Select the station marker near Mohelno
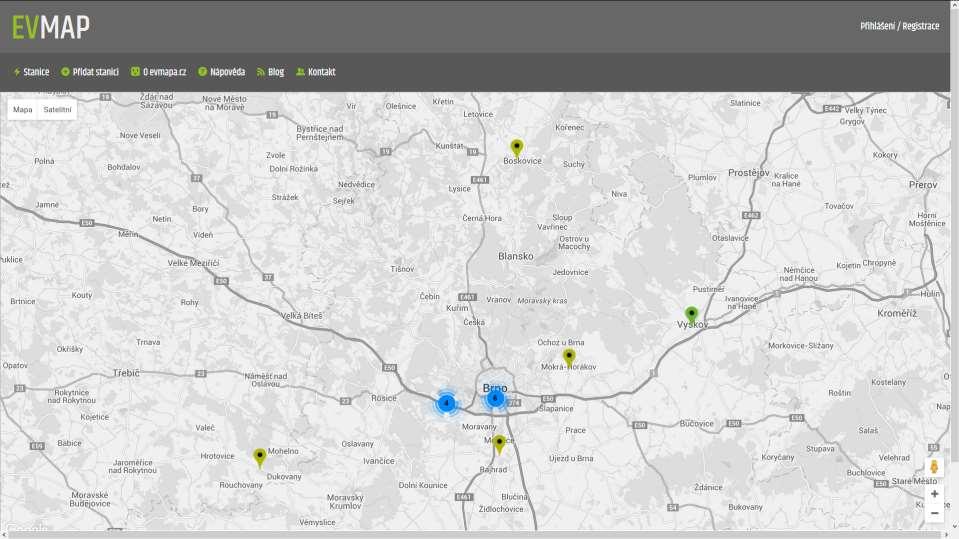 (259, 457)
